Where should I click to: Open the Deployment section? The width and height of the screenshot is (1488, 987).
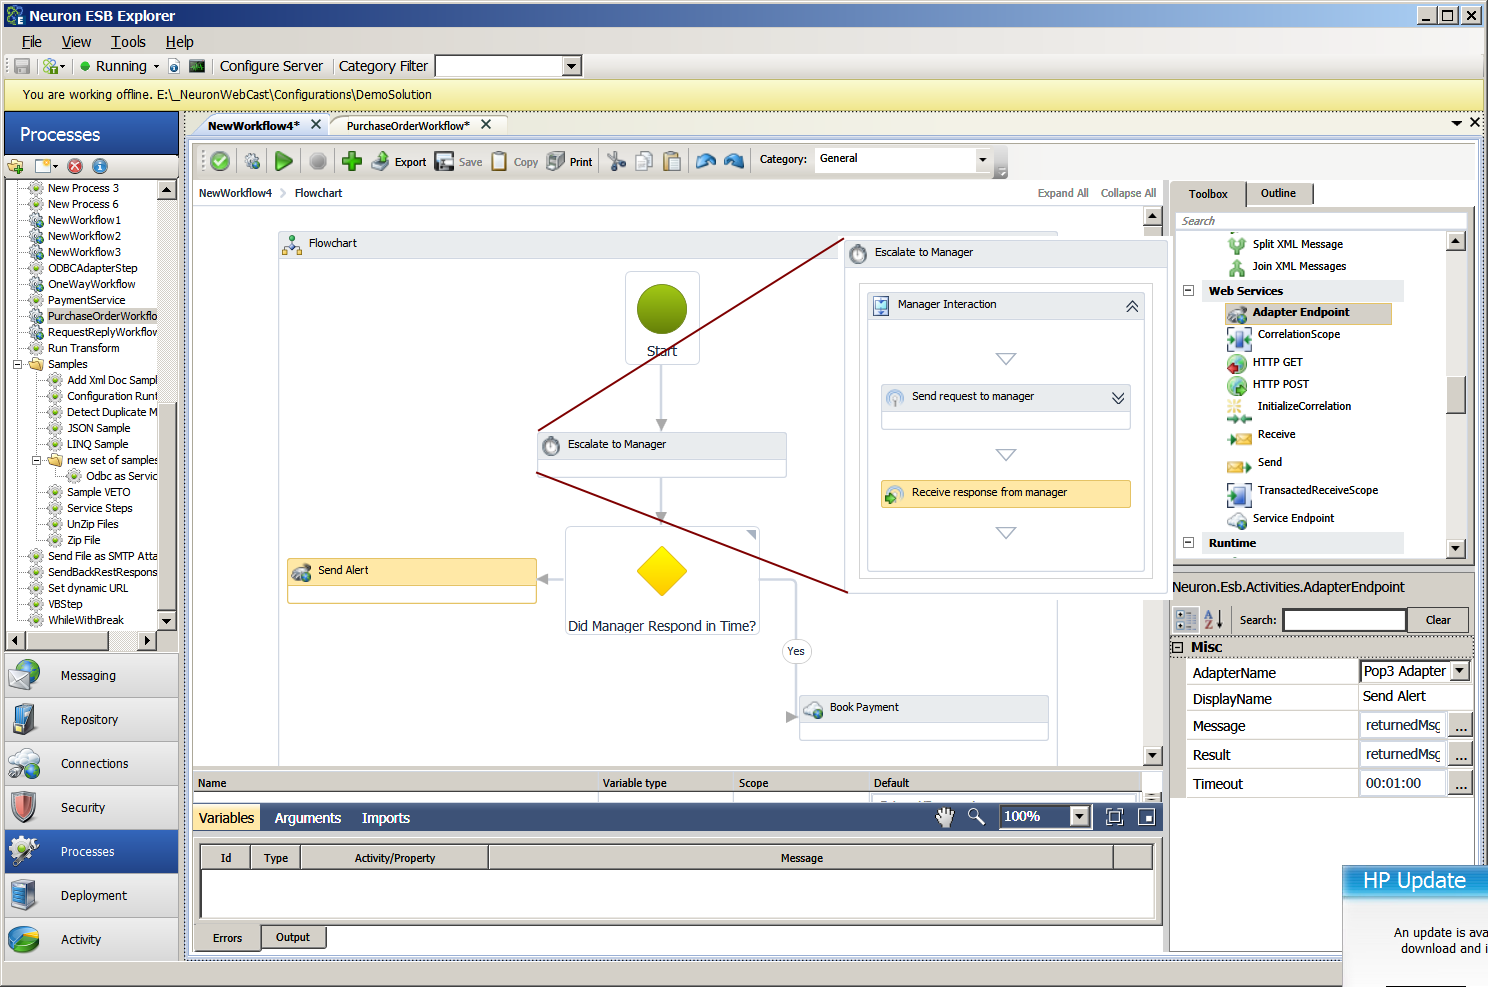(91, 896)
